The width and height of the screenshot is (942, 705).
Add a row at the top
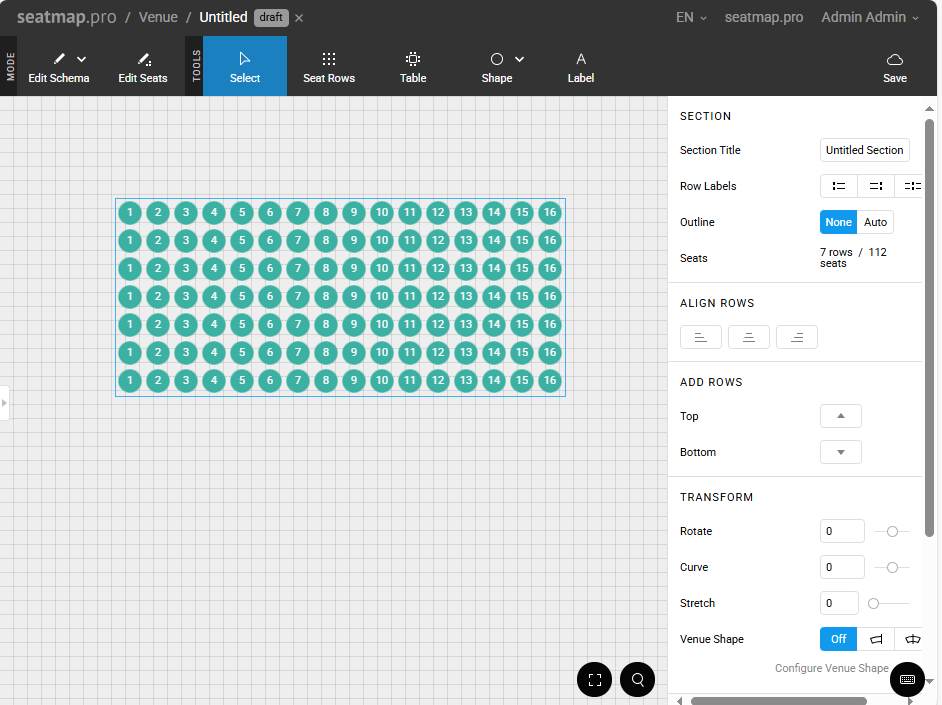[x=841, y=416]
